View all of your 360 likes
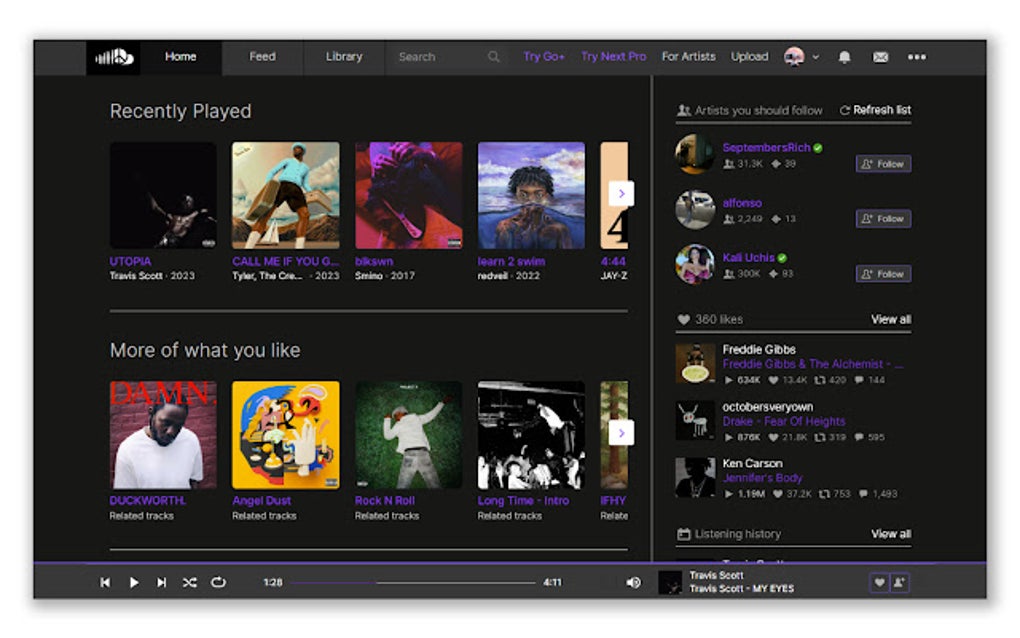 tap(889, 319)
